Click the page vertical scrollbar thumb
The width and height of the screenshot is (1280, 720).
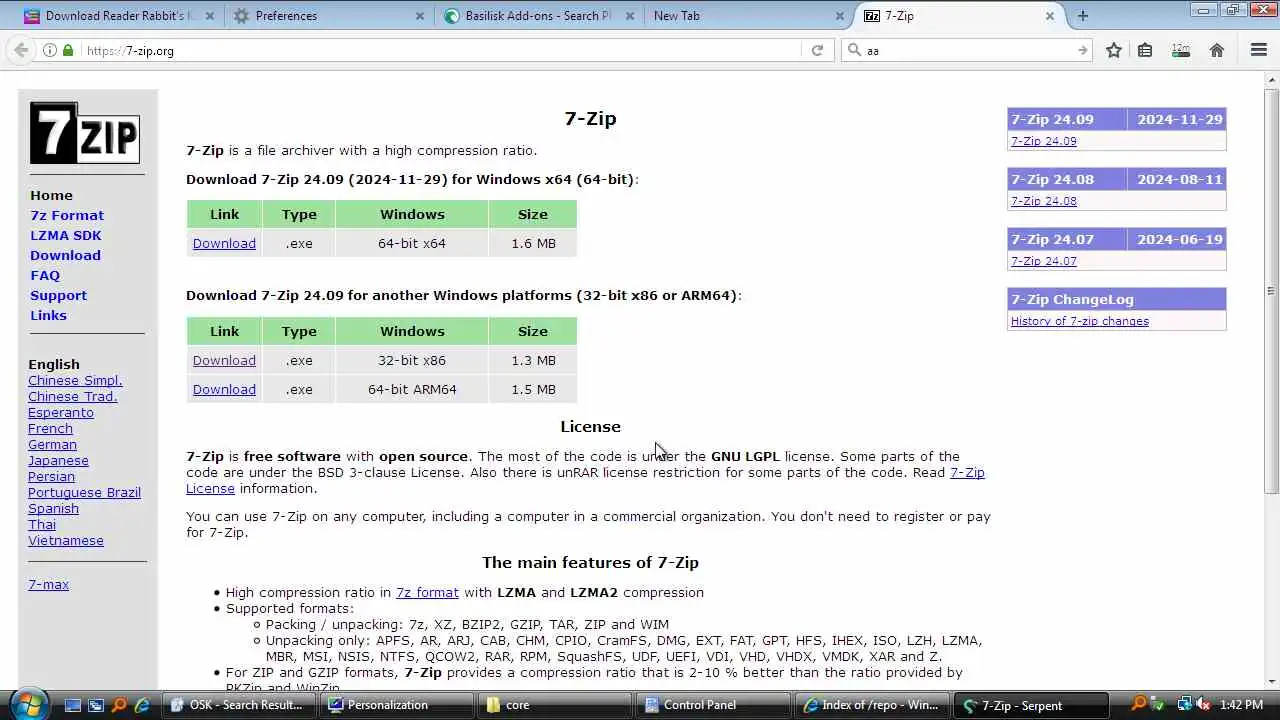click(x=1271, y=290)
